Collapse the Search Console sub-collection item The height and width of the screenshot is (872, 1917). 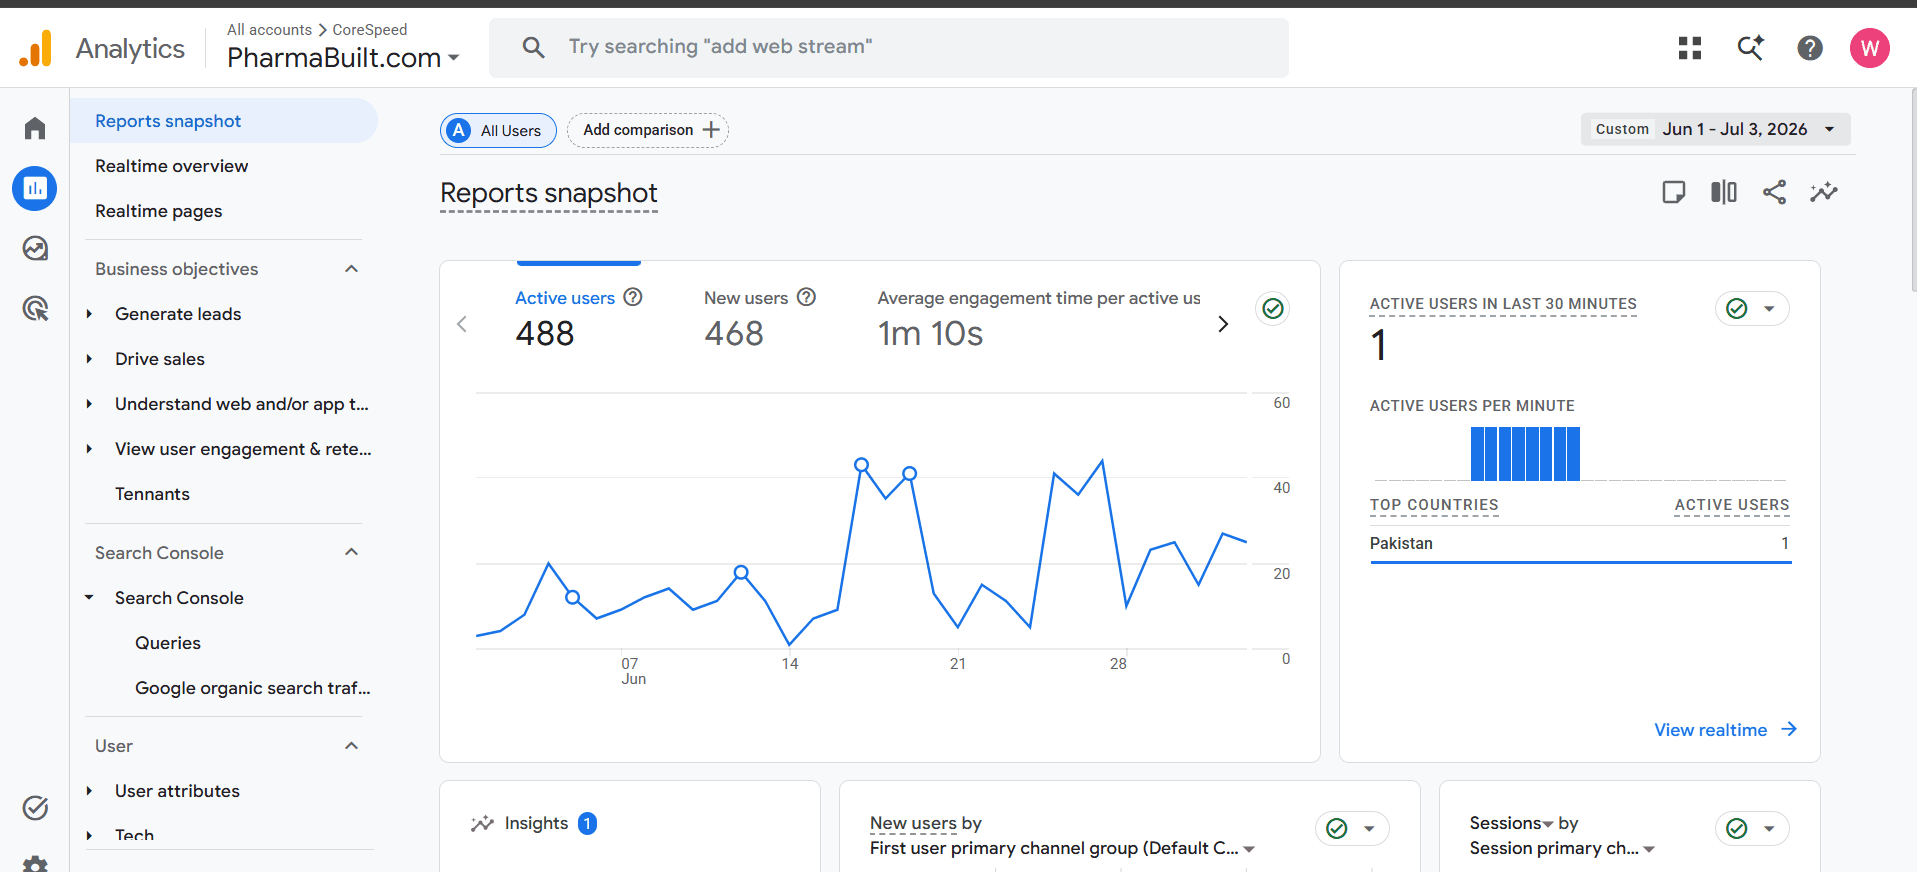click(89, 598)
